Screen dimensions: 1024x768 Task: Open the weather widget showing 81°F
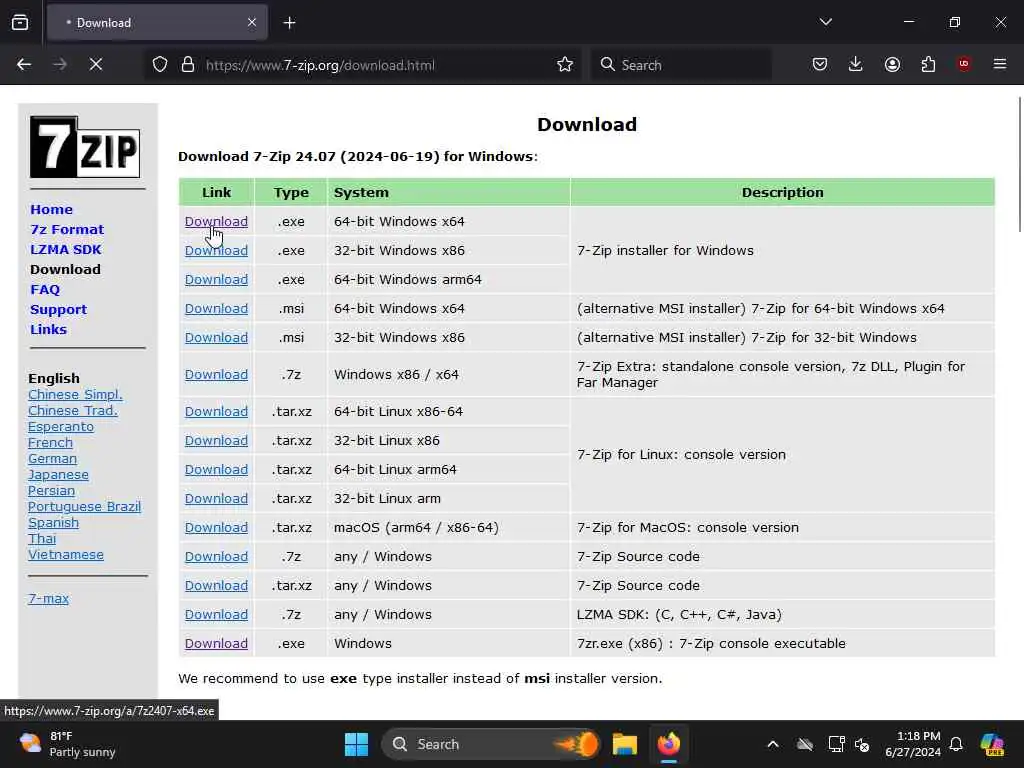click(68, 744)
